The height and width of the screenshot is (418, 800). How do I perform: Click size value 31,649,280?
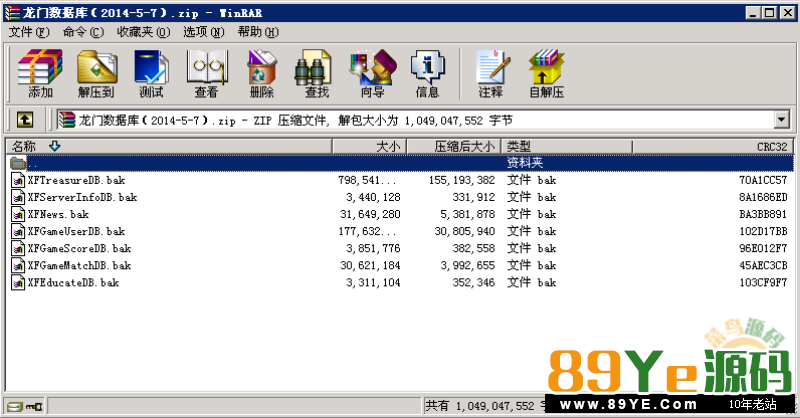[x=370, y=214]
